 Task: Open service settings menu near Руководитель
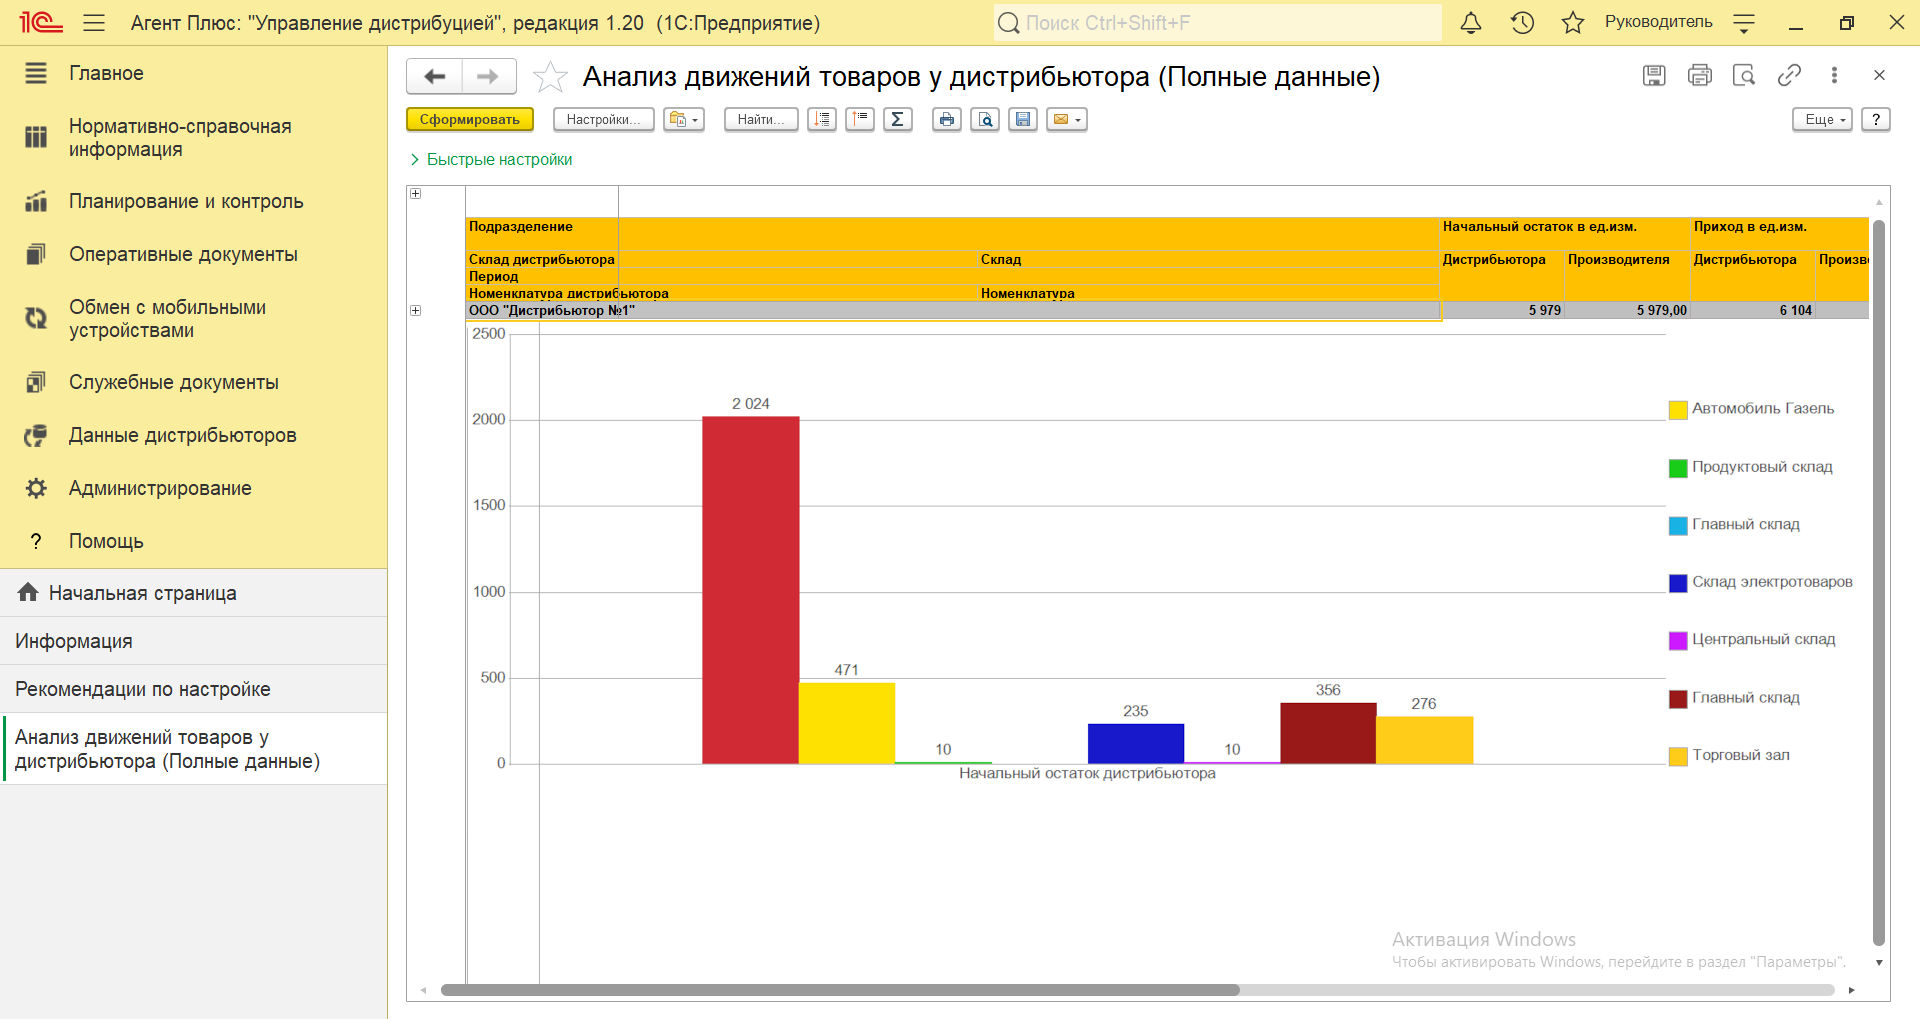click(1744, 22)
